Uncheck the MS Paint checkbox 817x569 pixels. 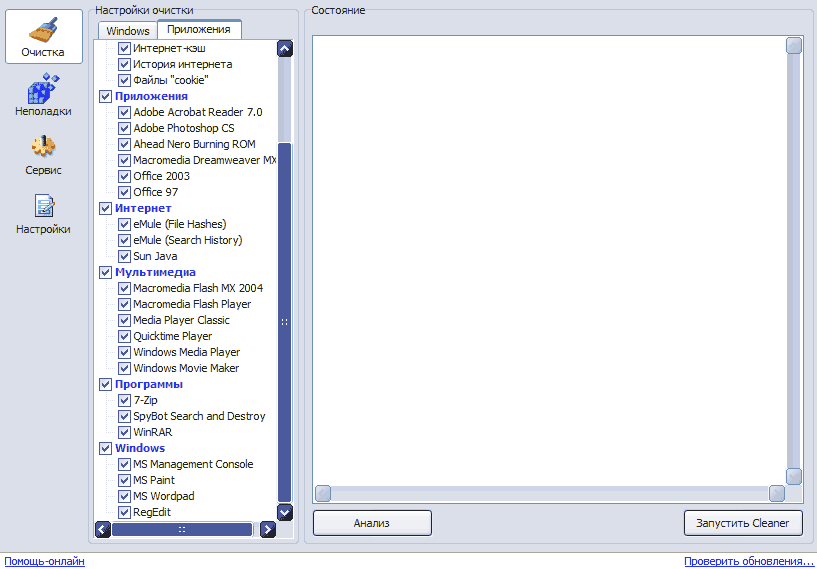(124, 480)
